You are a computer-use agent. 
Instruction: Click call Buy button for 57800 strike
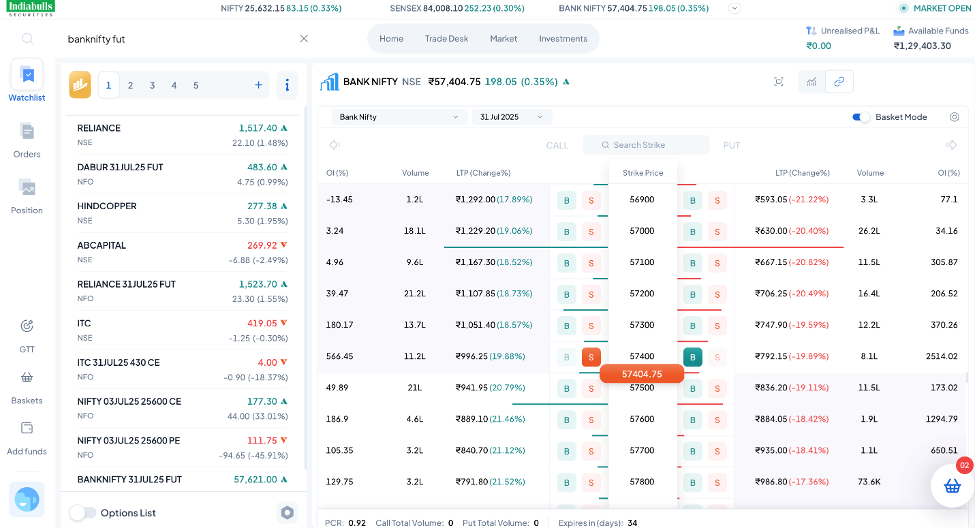566,482
